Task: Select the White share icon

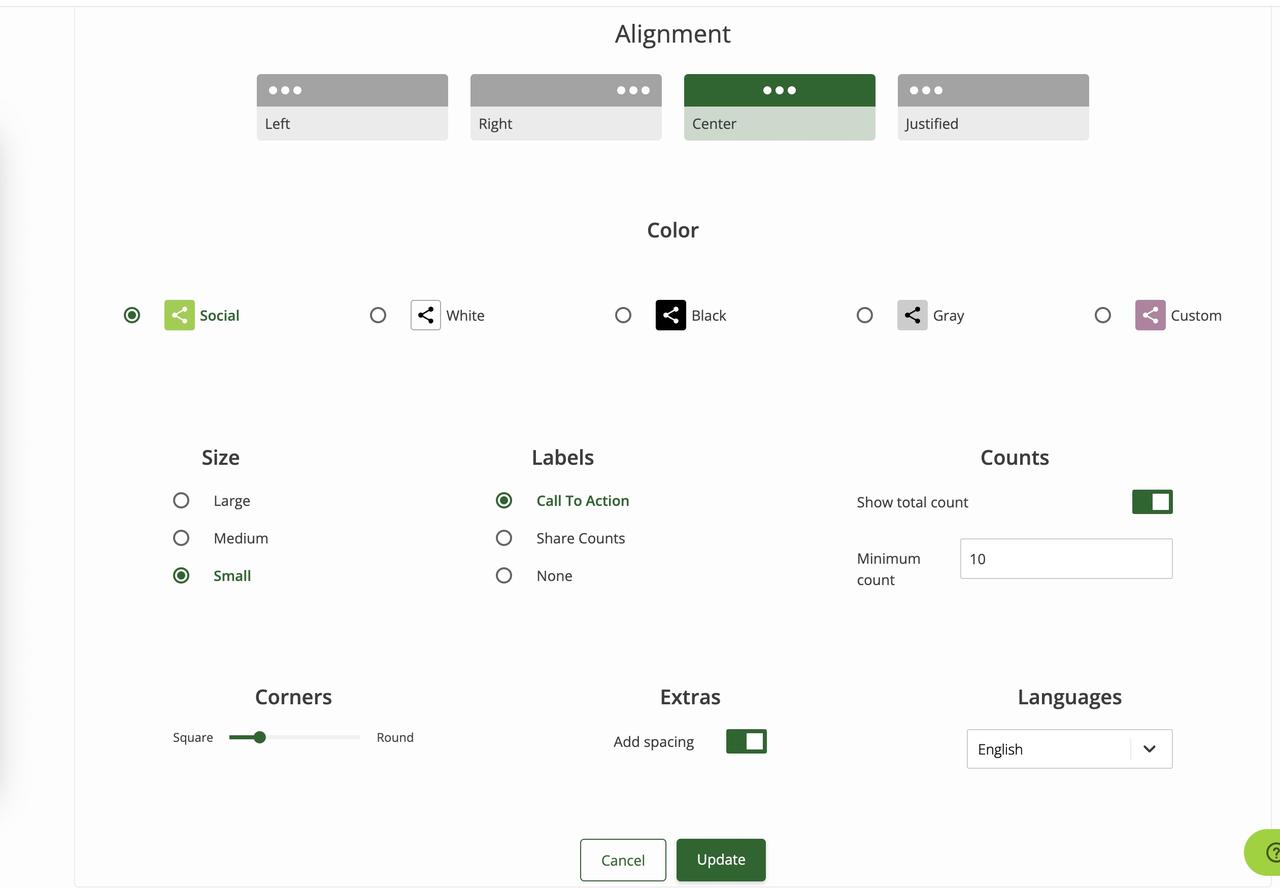Action: pos(424,315)
